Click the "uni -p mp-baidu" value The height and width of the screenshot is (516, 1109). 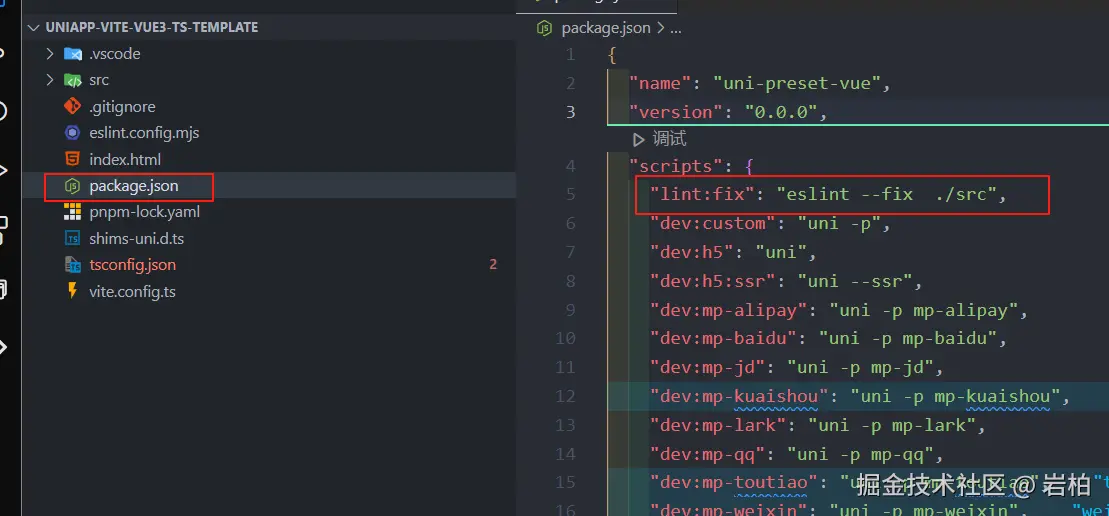pos(908,339)
